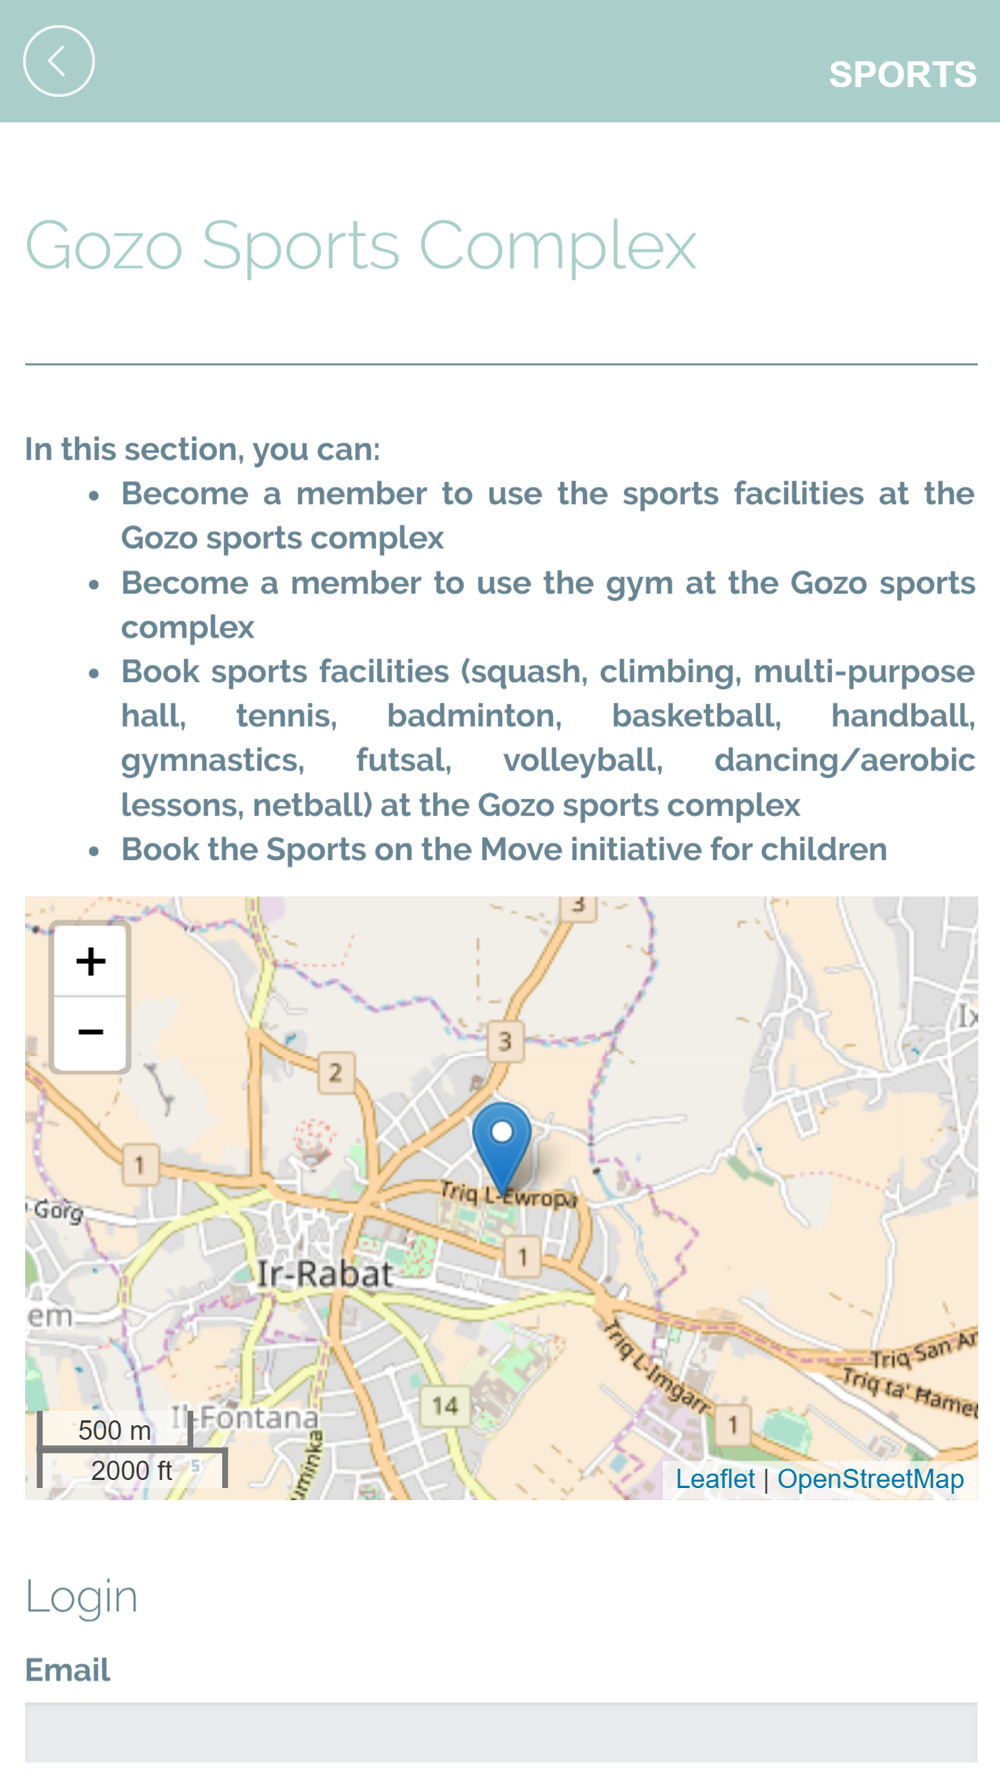Click route badge 3 near the pin
Screen dimensions: 1000x1778
(x=505, y=1041)
